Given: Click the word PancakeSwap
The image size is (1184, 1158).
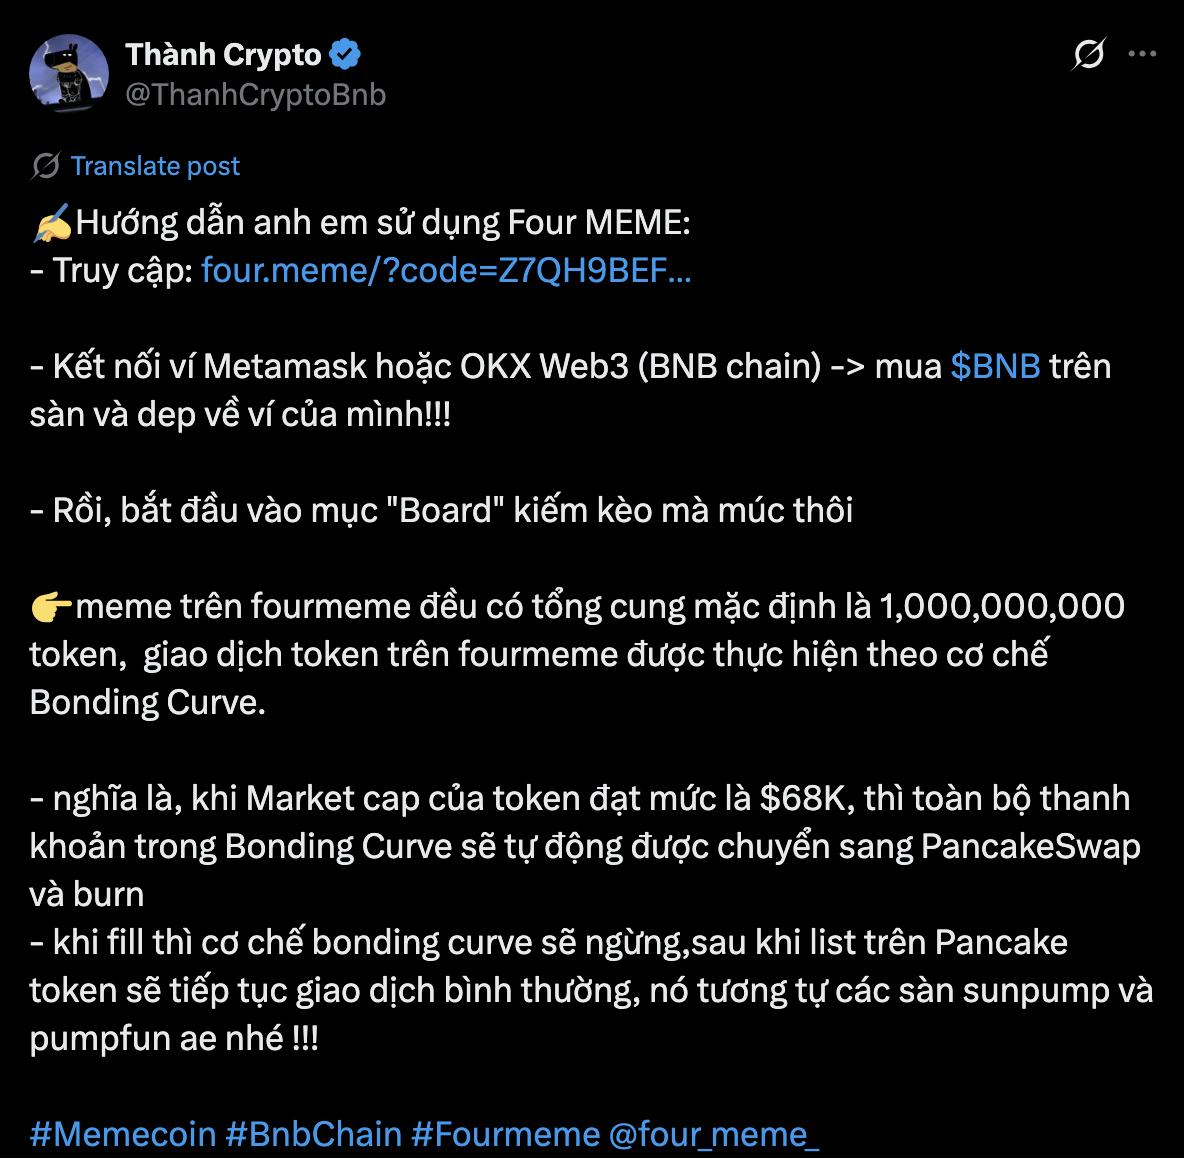Looking at the screenshot, I should coord(1030,846).
